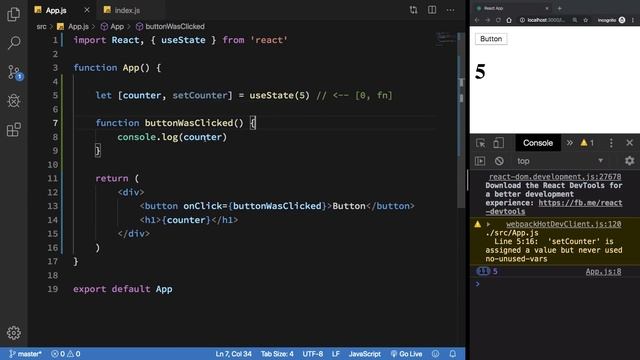
Task: Click the master branch in status bar
Action: [25, 354]
